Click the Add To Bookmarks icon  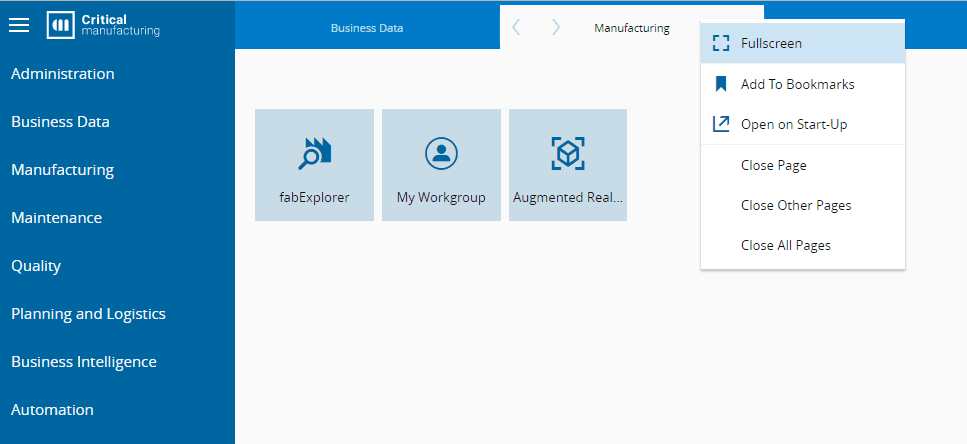pos(721,84)
